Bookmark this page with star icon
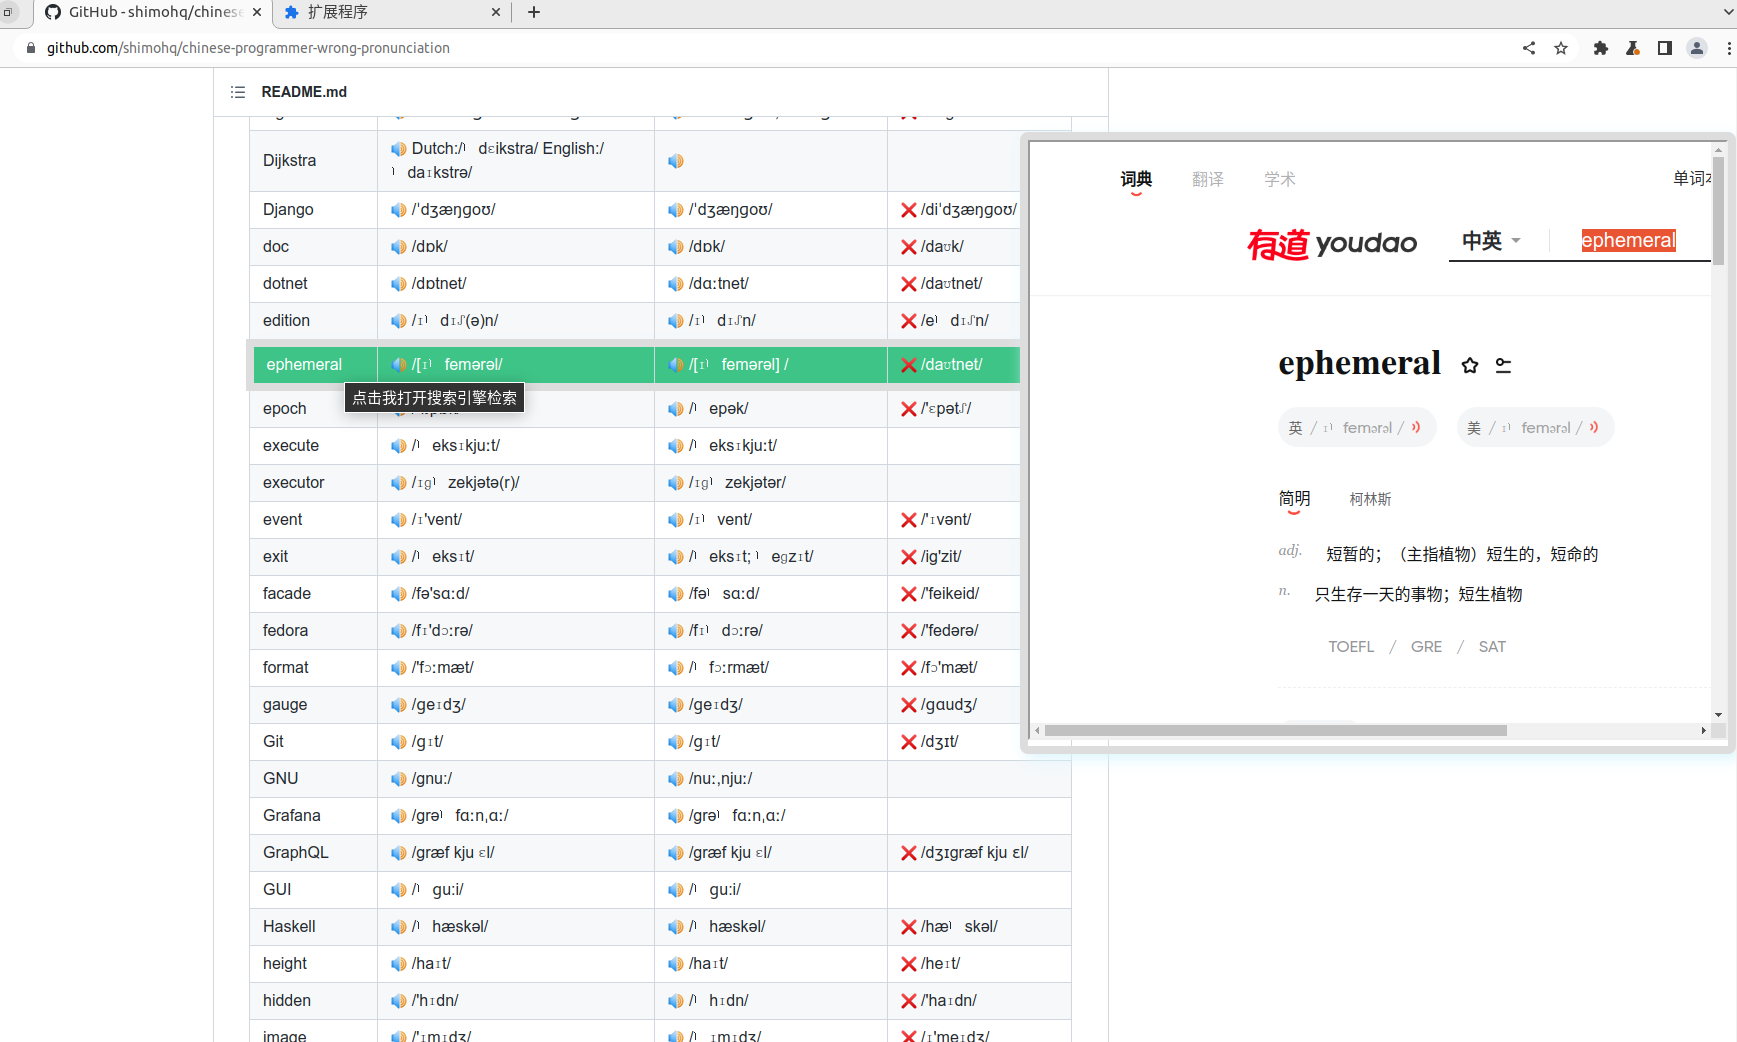Screen dimensions: 1737x1042 coord(1561,48)
